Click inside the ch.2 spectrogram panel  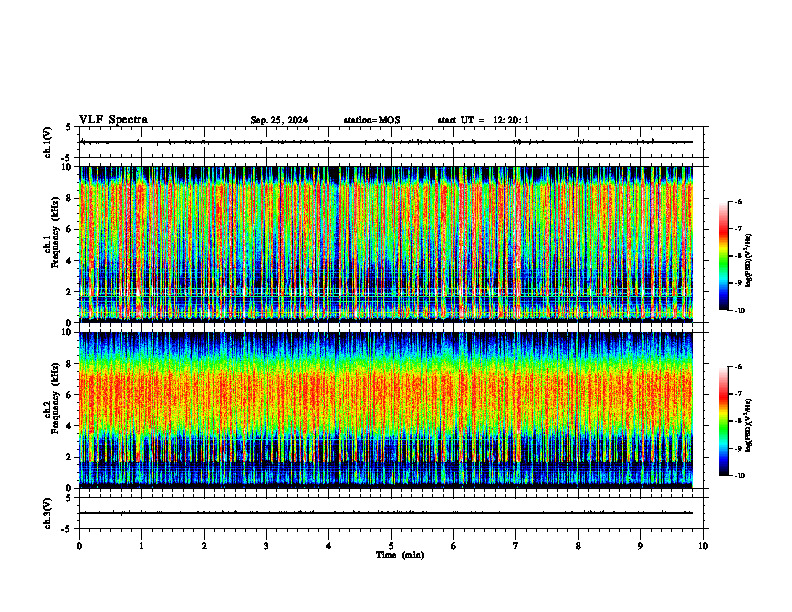[x=386, y=410]
